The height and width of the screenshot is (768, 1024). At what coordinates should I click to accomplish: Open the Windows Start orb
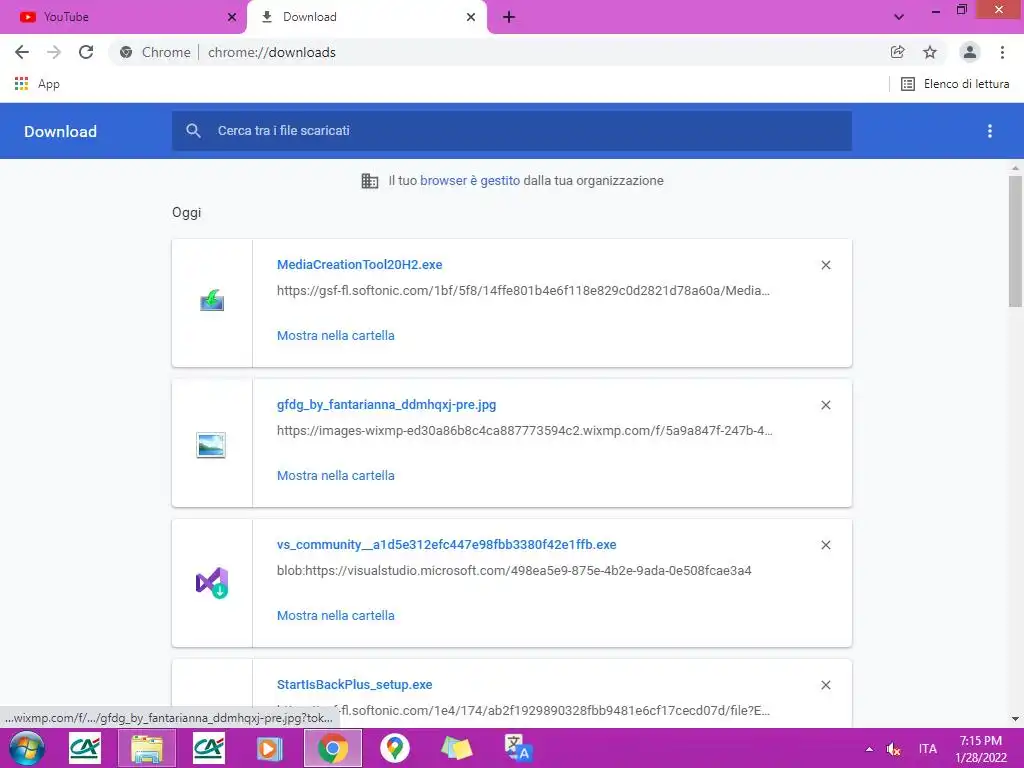point(26,748)
